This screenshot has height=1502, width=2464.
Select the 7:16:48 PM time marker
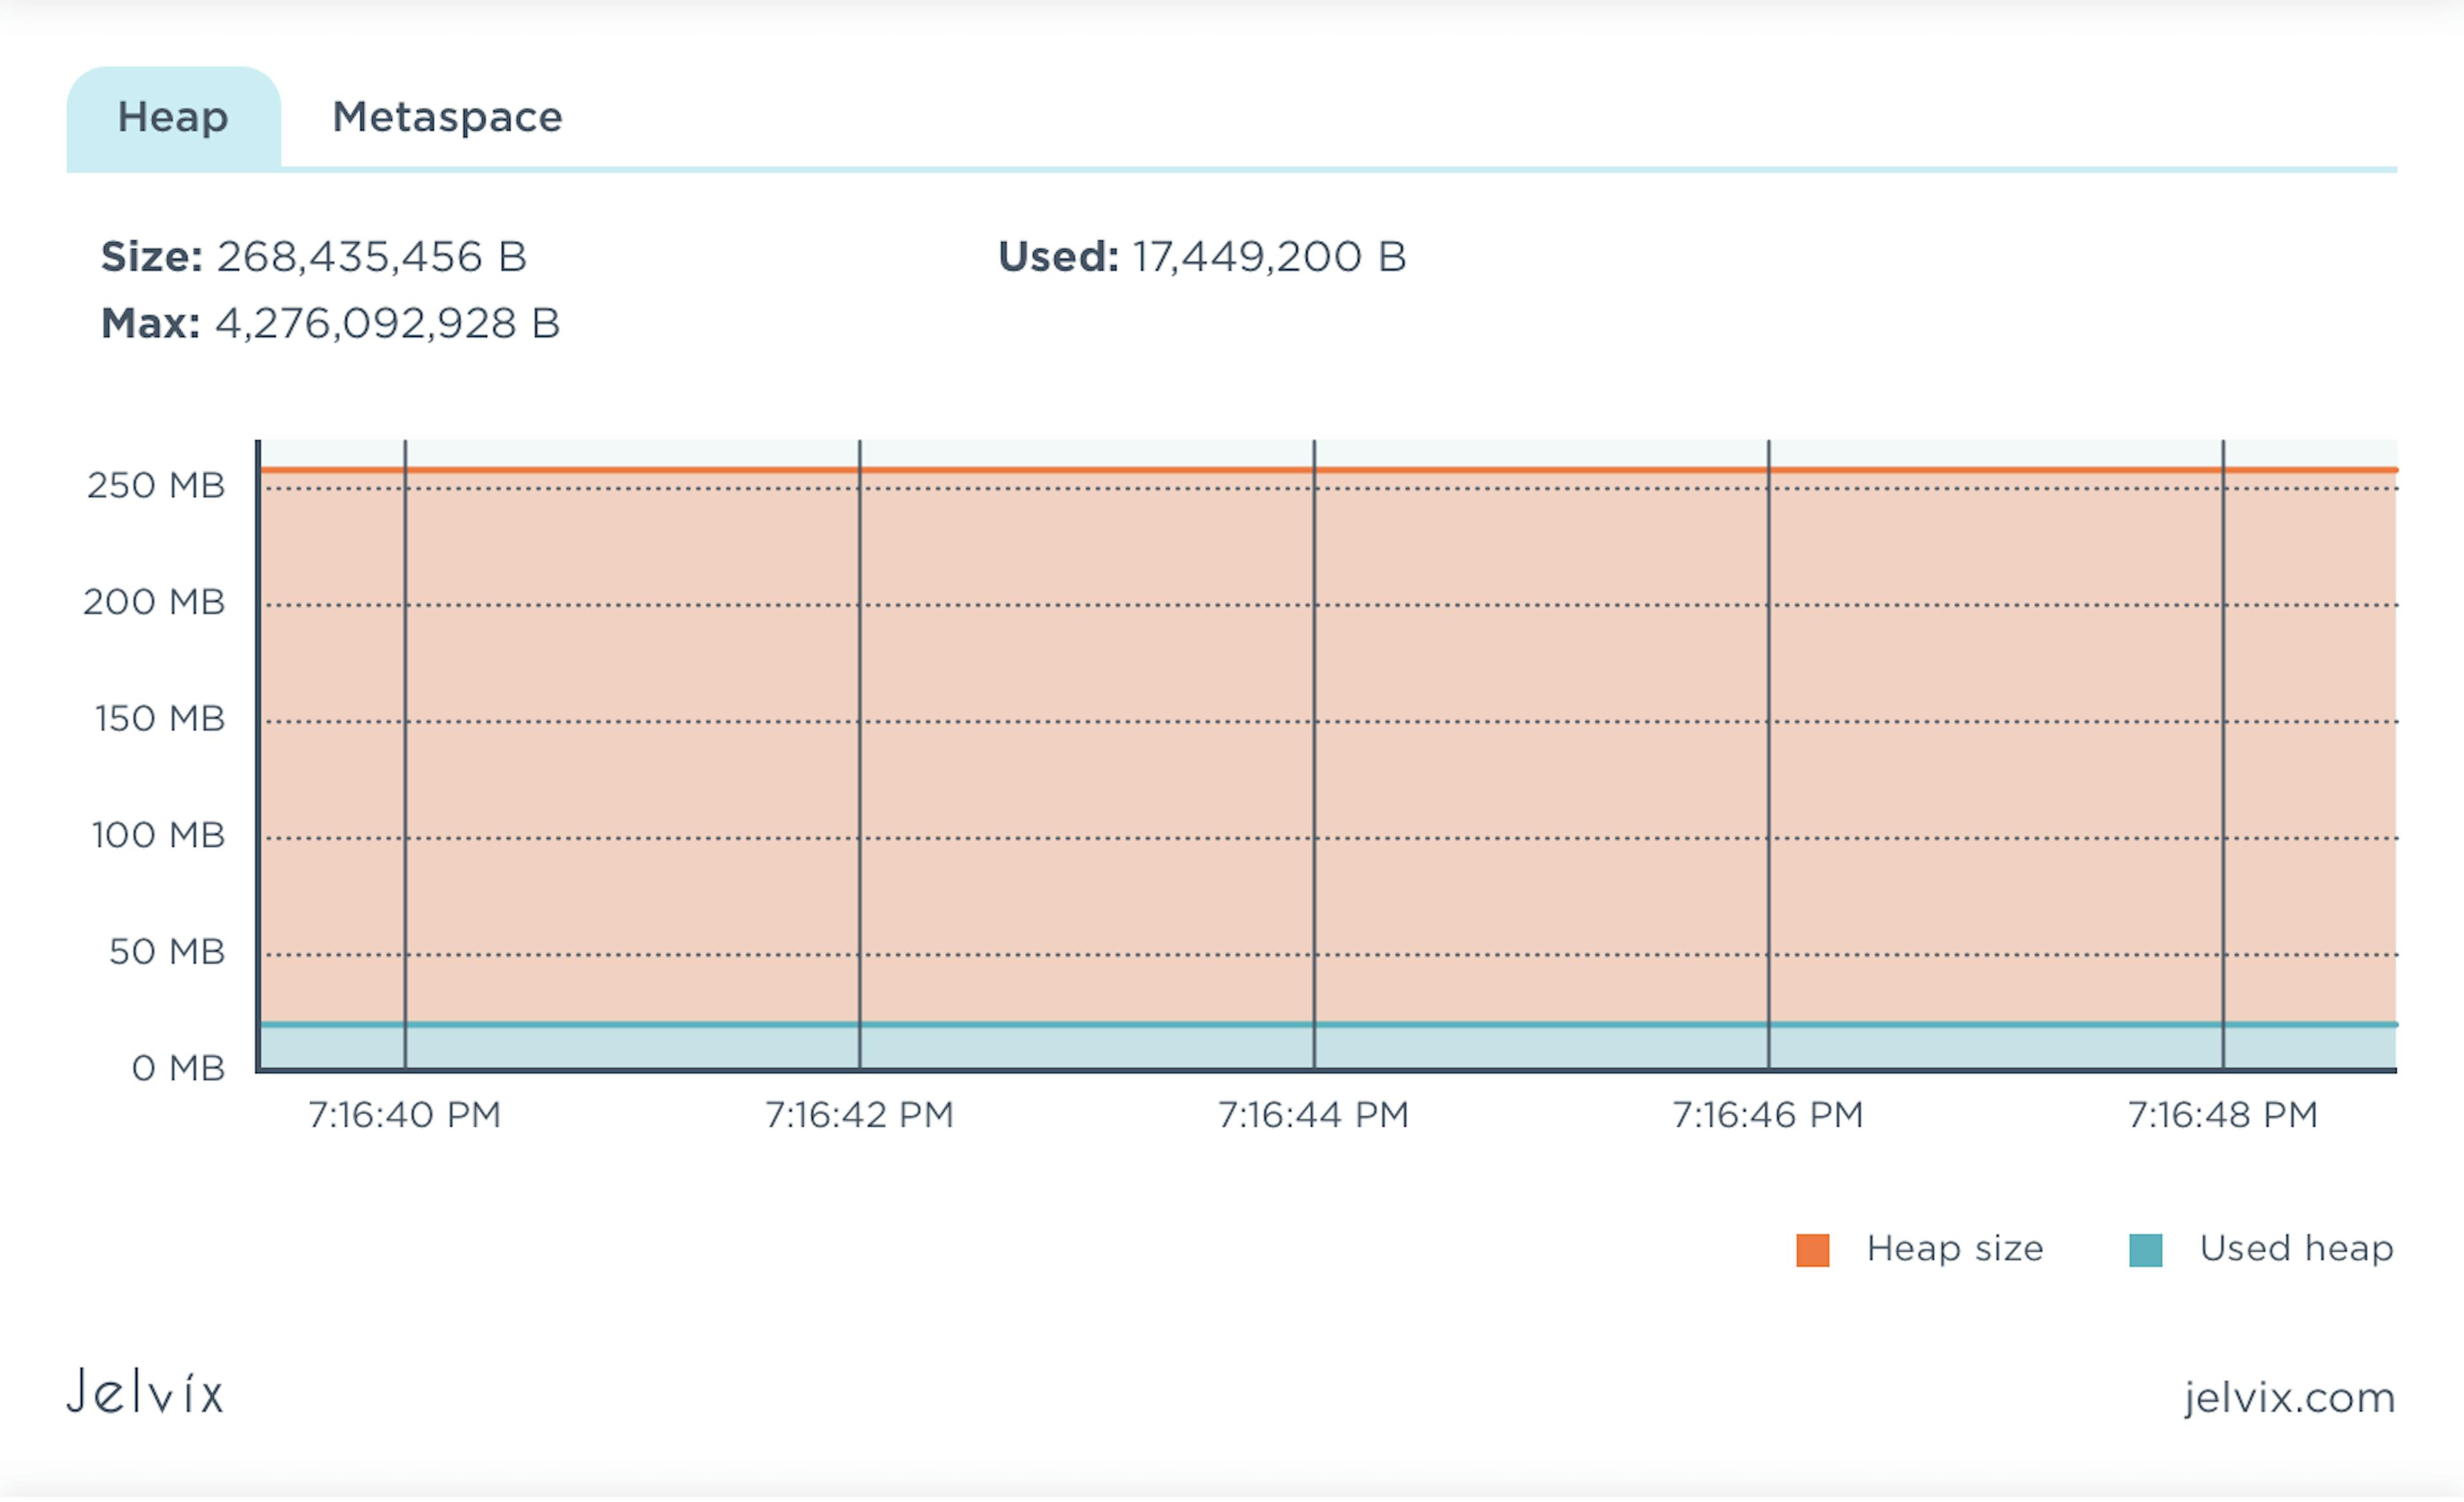(x=2223, y=1115)
